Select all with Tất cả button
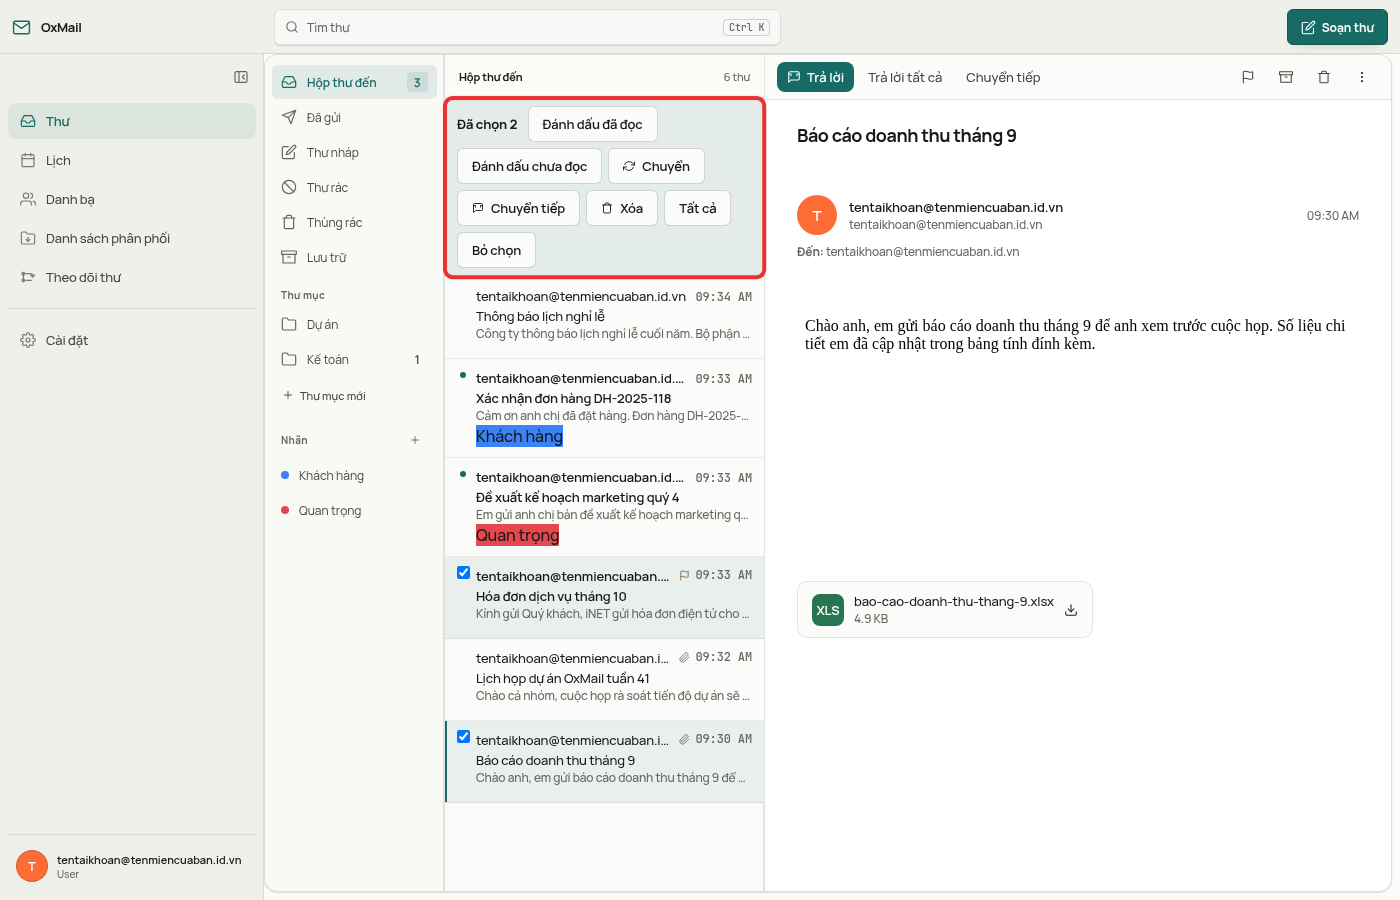This screenshot has height=900, width=1400. pyautogui.click(x=697, y=208)
